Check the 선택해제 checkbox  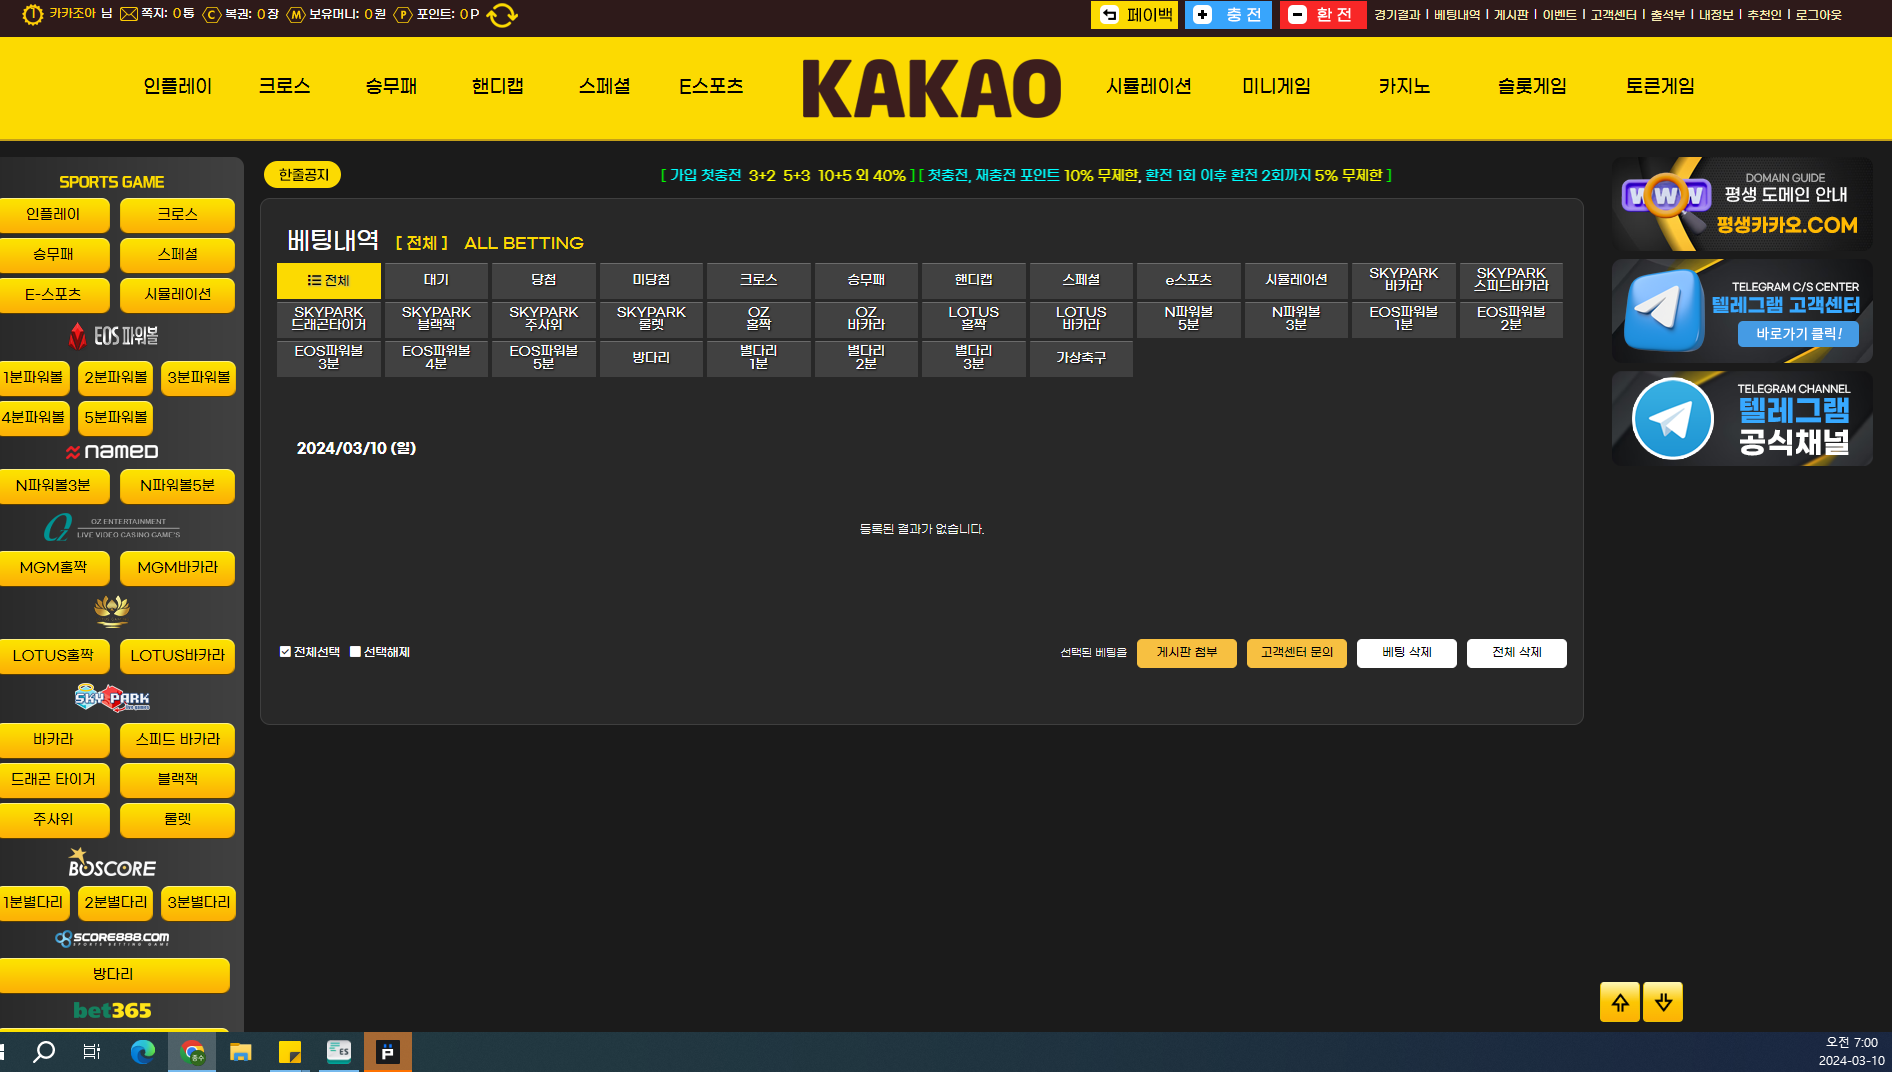pos(355,652)
